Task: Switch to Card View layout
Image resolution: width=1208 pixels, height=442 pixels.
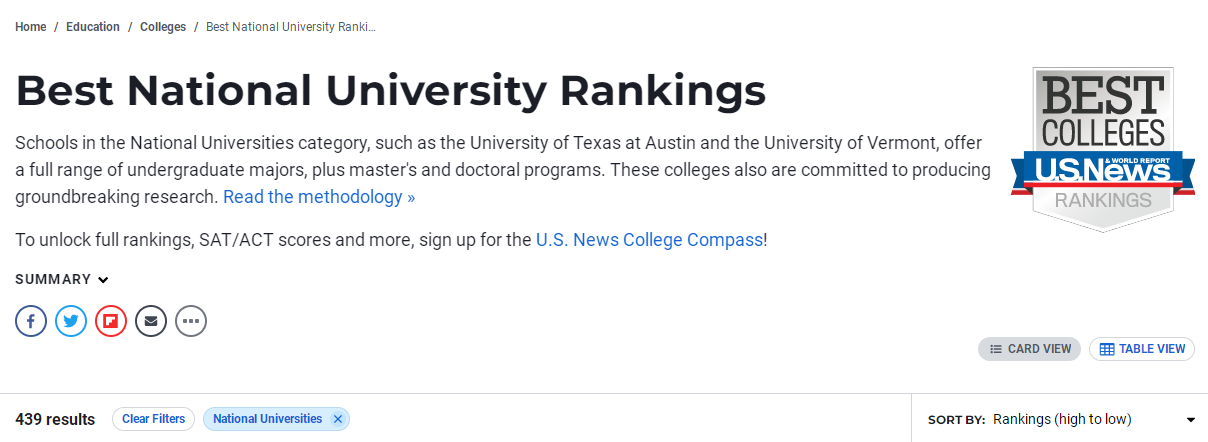Action: tap(1029, 349)
